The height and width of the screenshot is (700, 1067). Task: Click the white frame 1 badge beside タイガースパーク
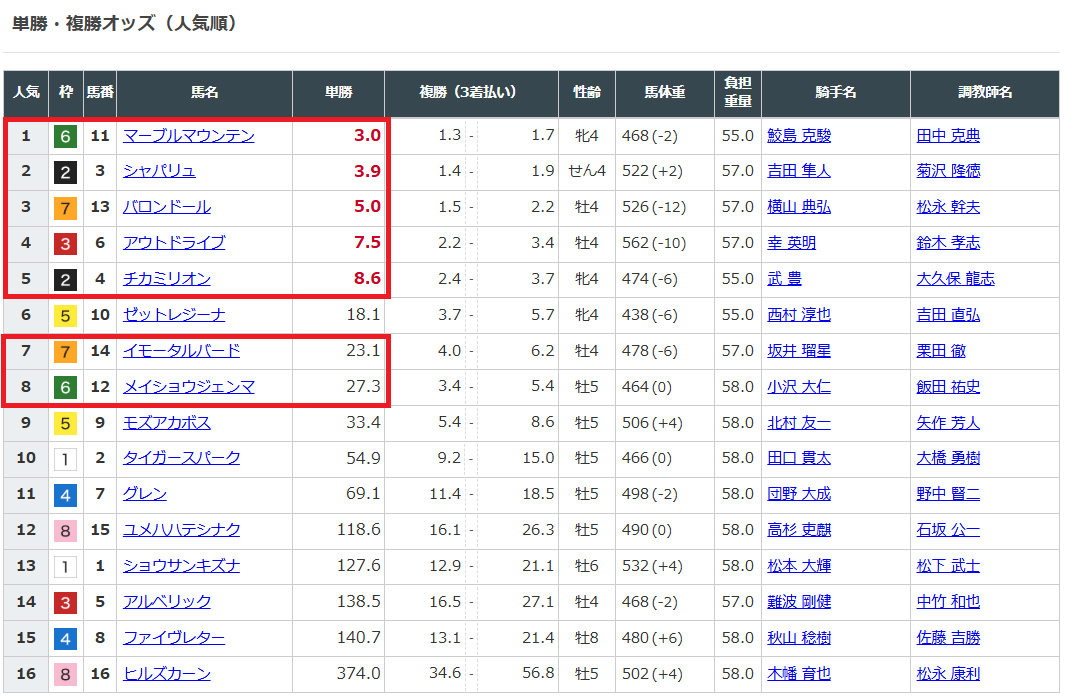tap(65, 458)
